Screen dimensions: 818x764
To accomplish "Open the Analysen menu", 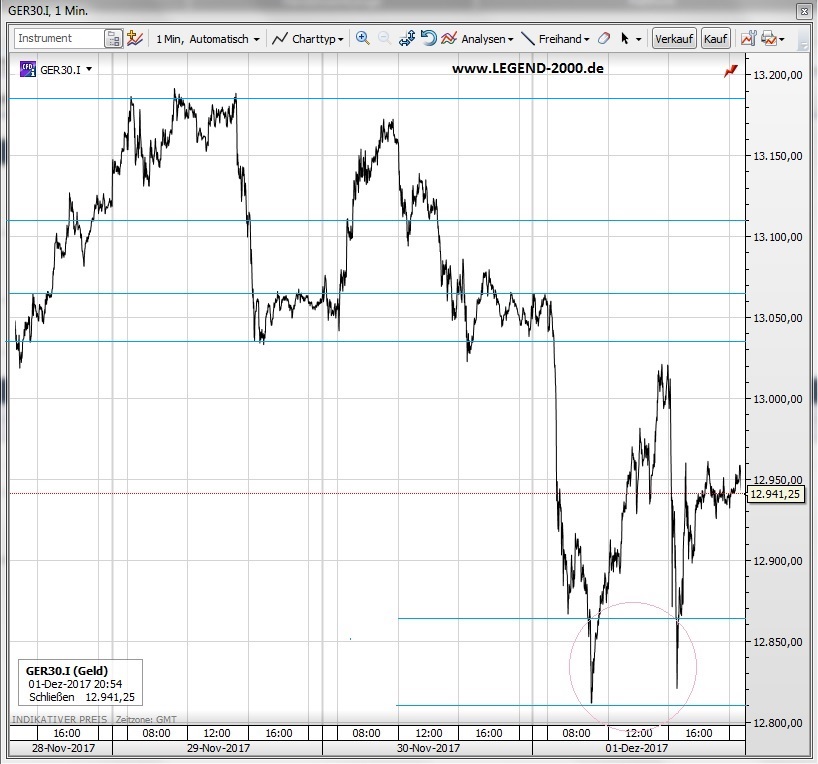I will point(478,39).
